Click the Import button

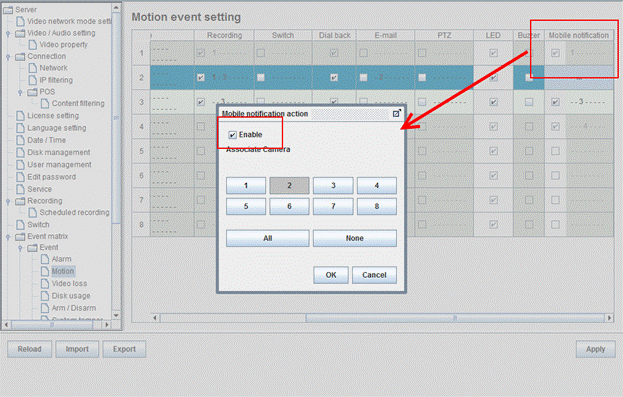click(77, 349)
